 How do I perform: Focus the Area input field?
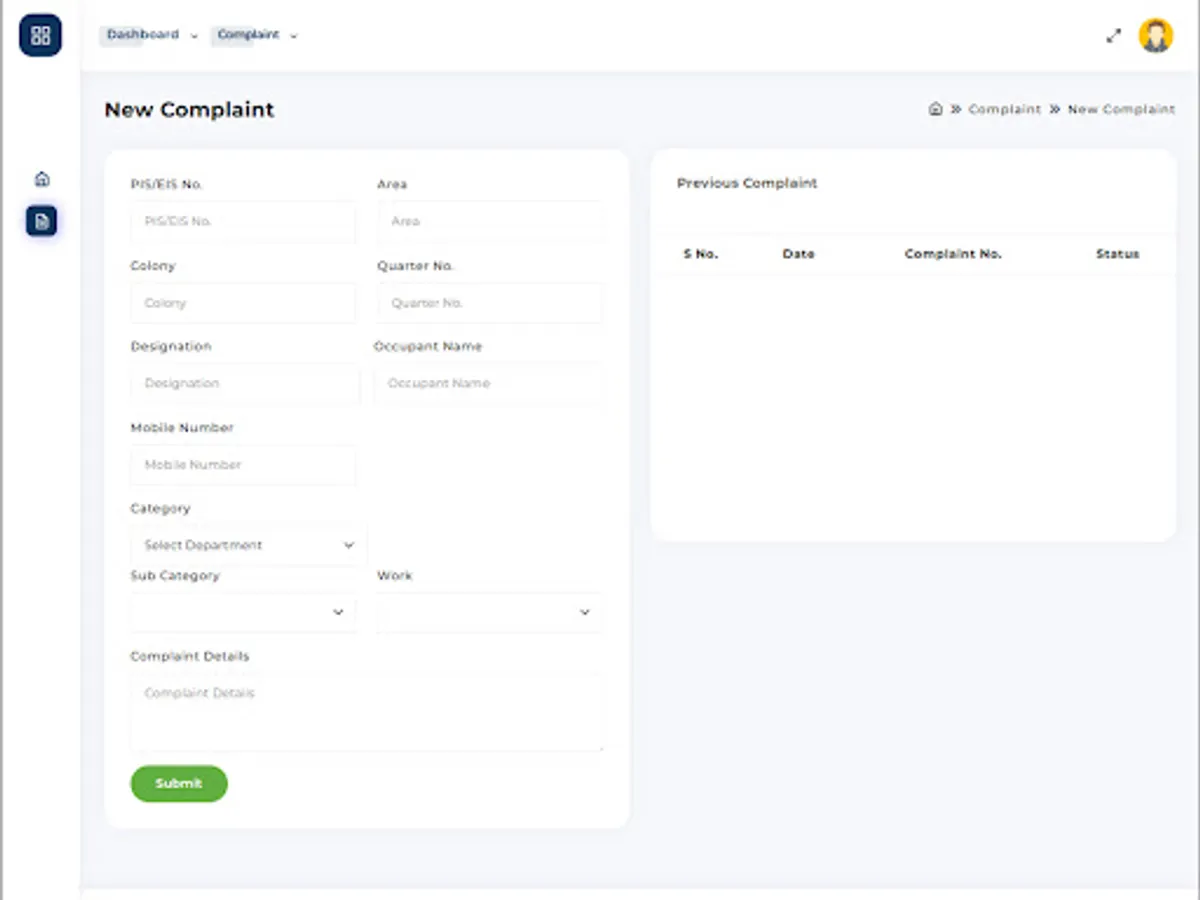489,222
